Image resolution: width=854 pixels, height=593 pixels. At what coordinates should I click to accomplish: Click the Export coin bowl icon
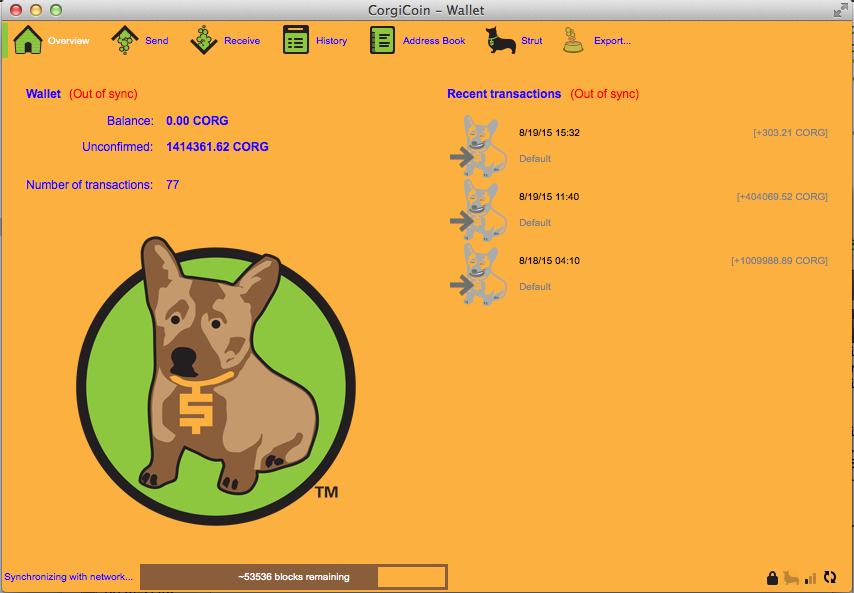coord(573,41)
